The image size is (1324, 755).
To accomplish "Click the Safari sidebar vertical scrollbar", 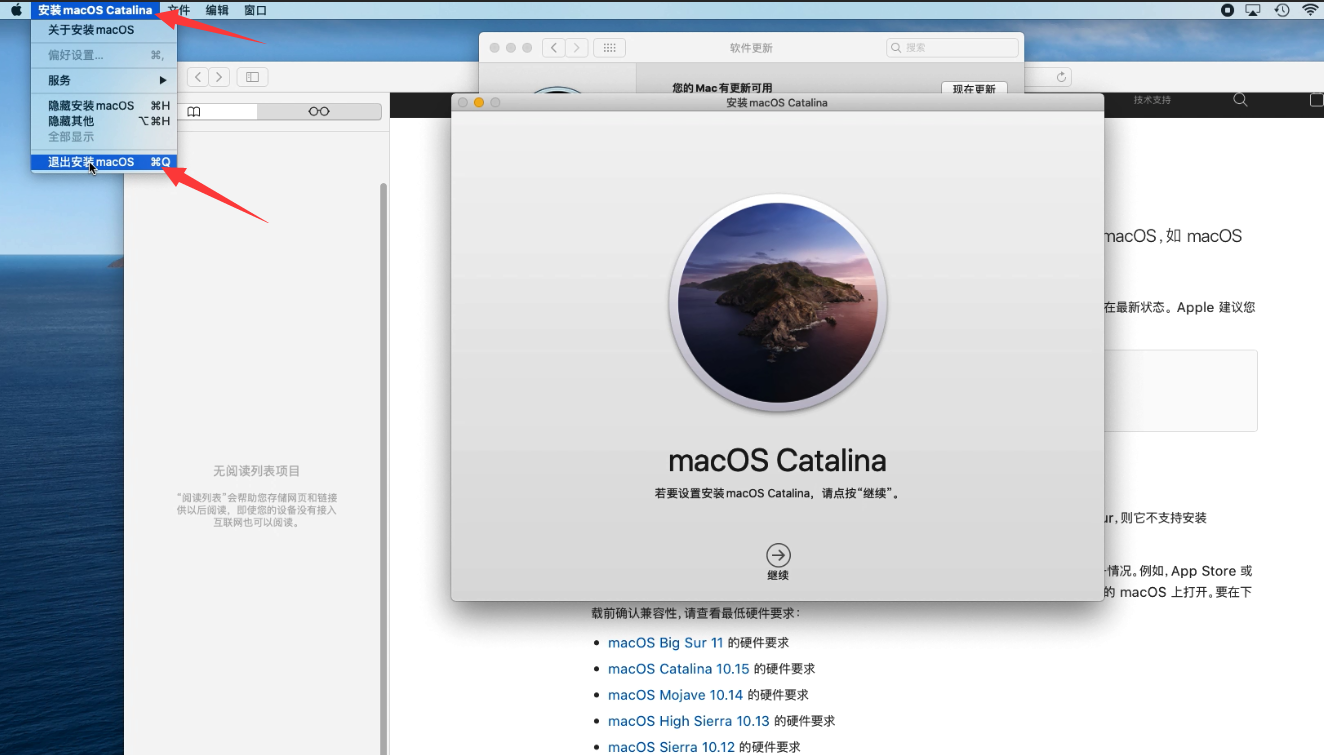I will [384, 468].
